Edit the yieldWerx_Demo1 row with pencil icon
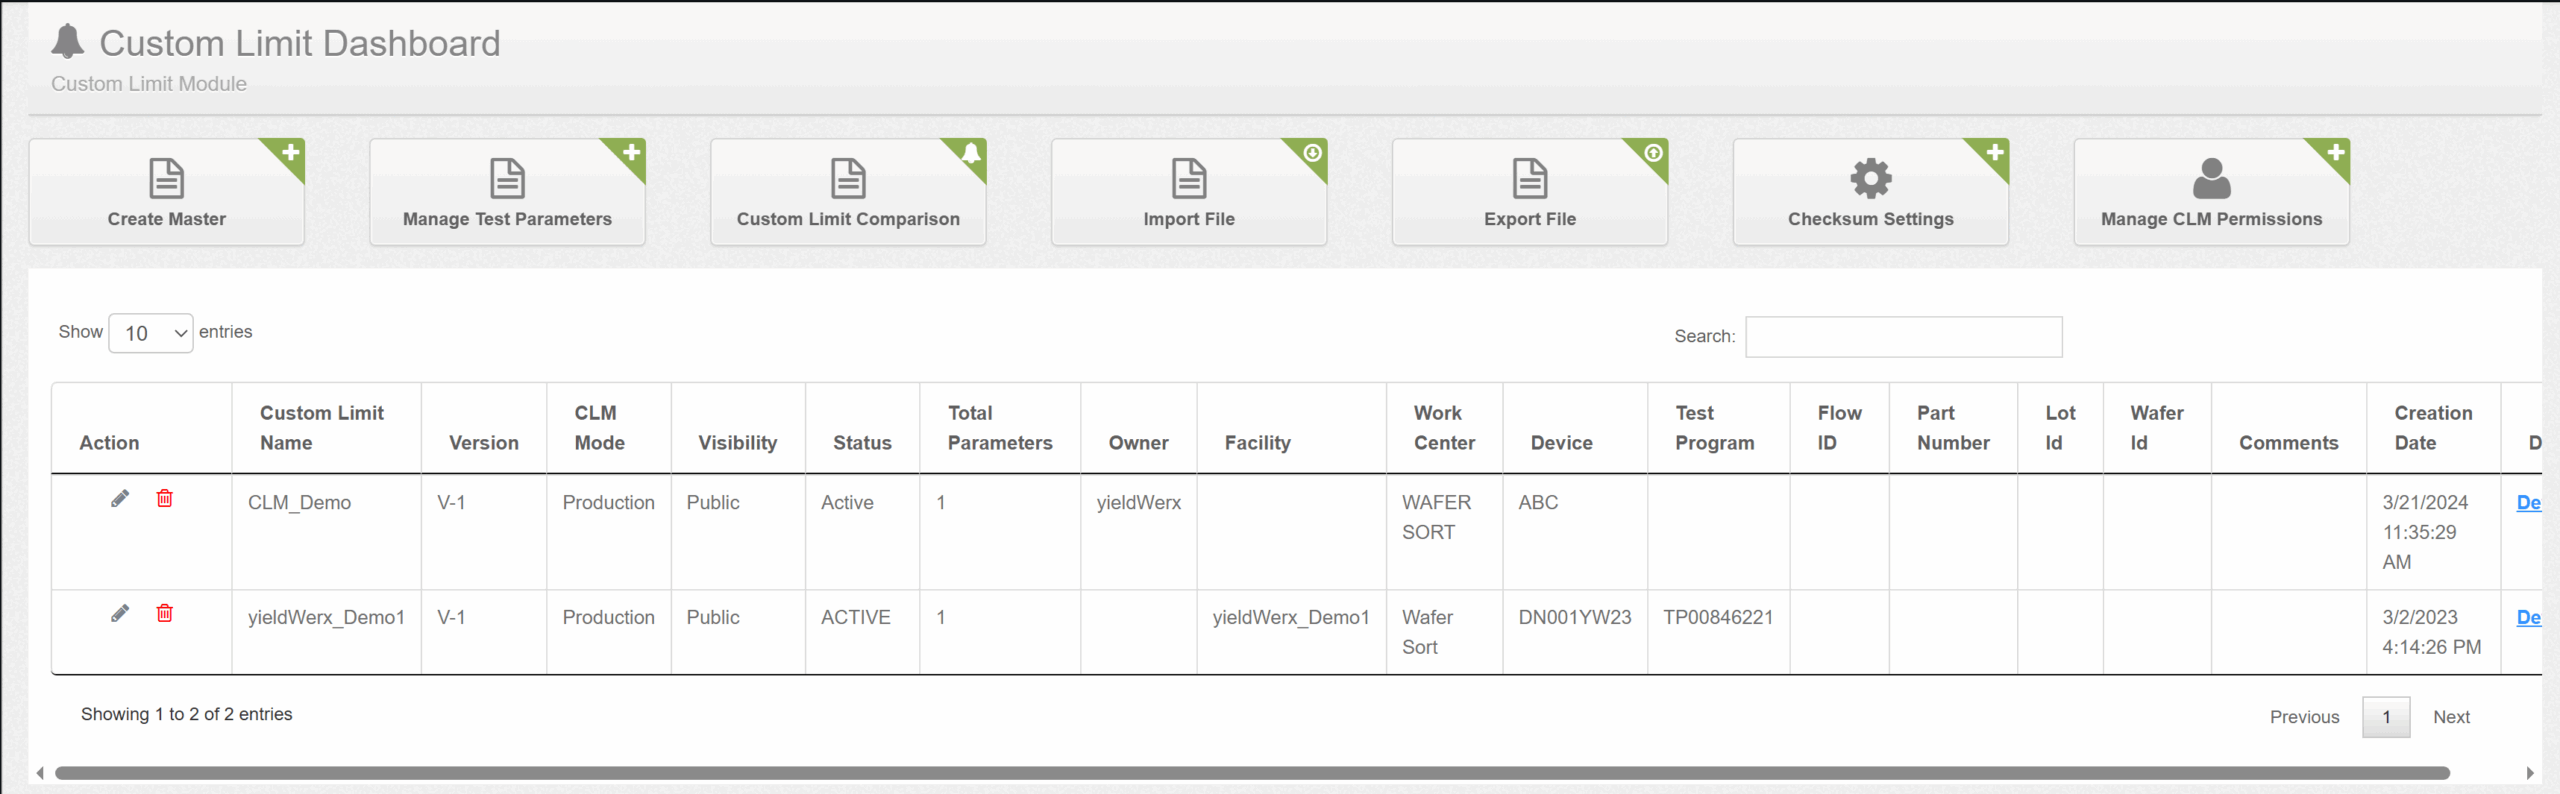Image resolution: width=2560 pixels, height=794 pixels. 120,613
